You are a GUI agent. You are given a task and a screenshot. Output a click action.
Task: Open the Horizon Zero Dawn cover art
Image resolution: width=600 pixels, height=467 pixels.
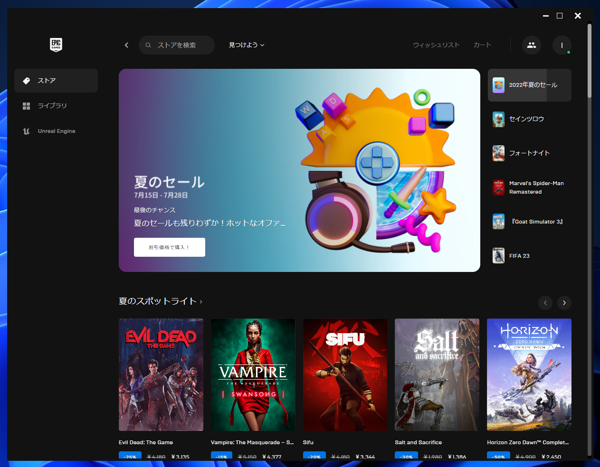coord(529,375)
